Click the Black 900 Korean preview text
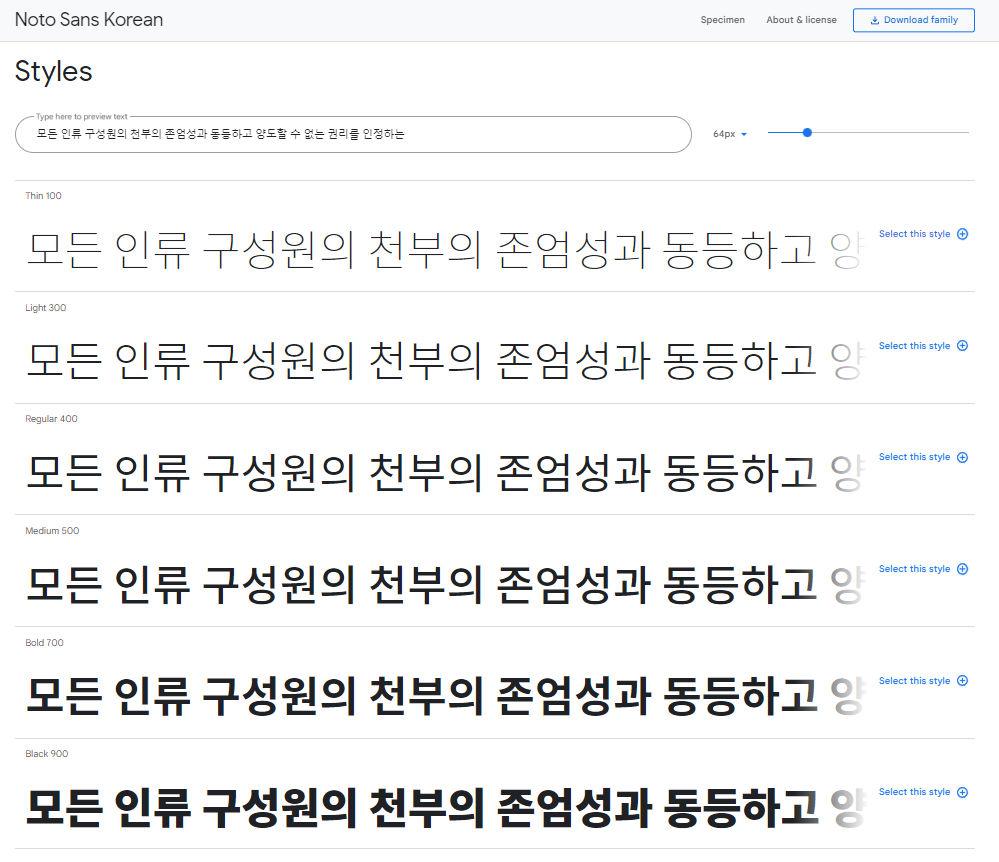This screenshot has height=862, width=999. pyautogui.click(x=446, y=808)
